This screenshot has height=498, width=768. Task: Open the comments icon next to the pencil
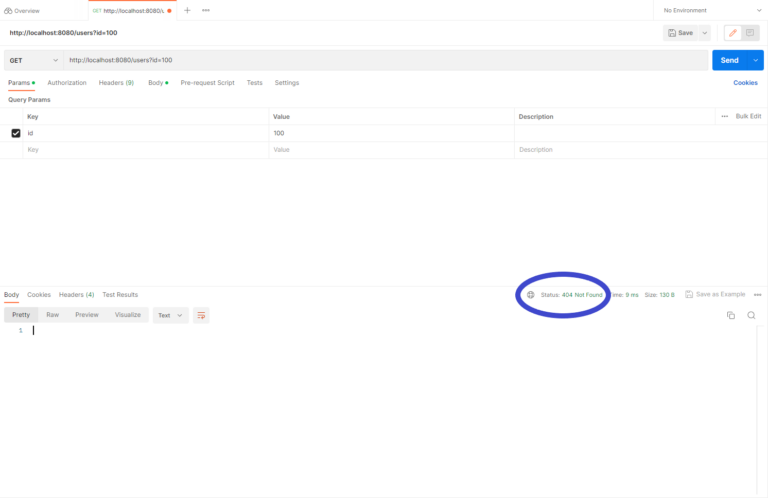(751, 33)
